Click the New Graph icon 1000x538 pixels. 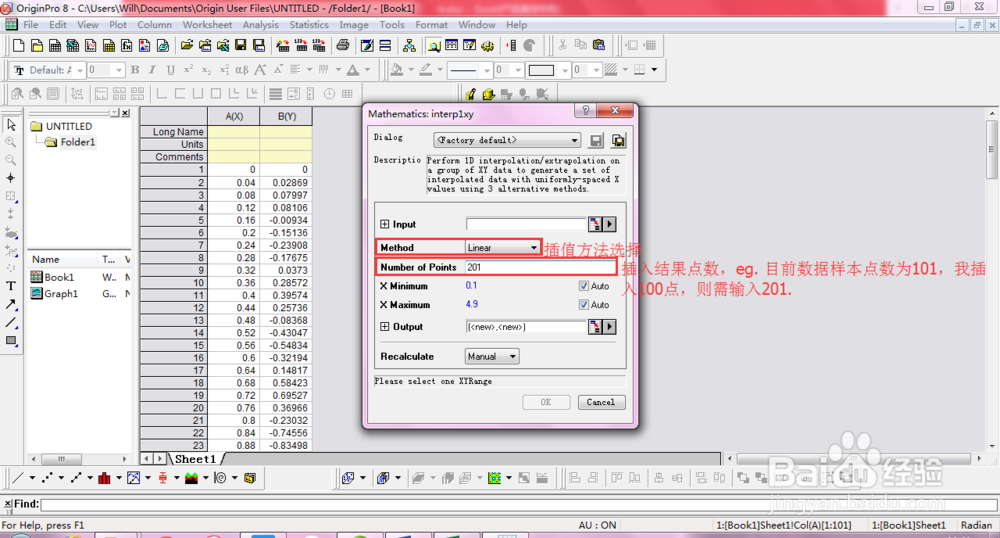91,45
